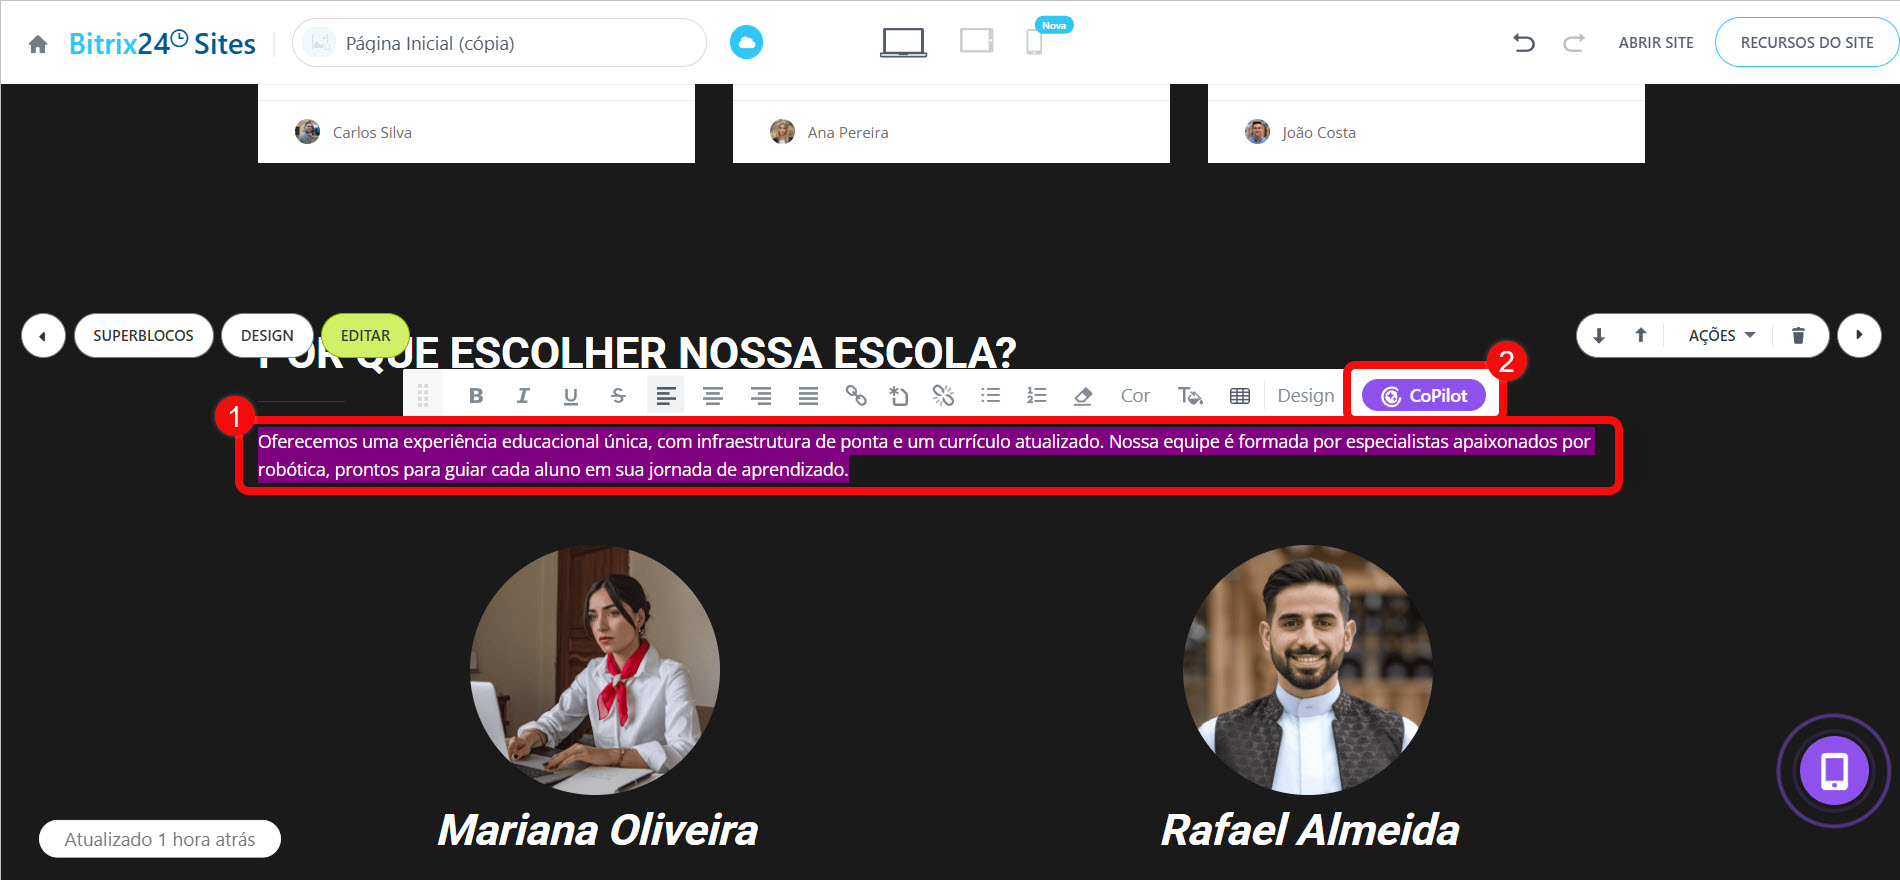Switch to mobile preview mode

[x=1035, y=42]
